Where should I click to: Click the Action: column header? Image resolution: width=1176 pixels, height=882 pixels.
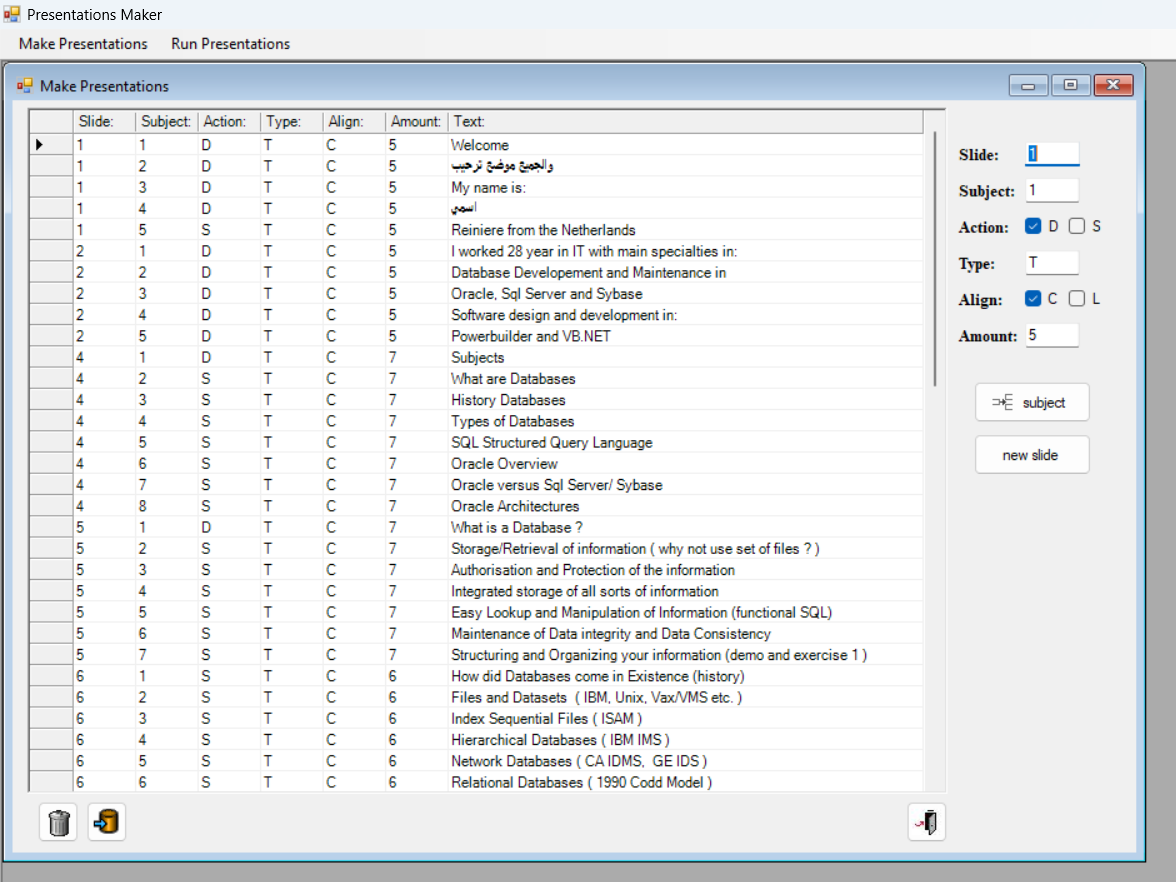pos(229,122)
